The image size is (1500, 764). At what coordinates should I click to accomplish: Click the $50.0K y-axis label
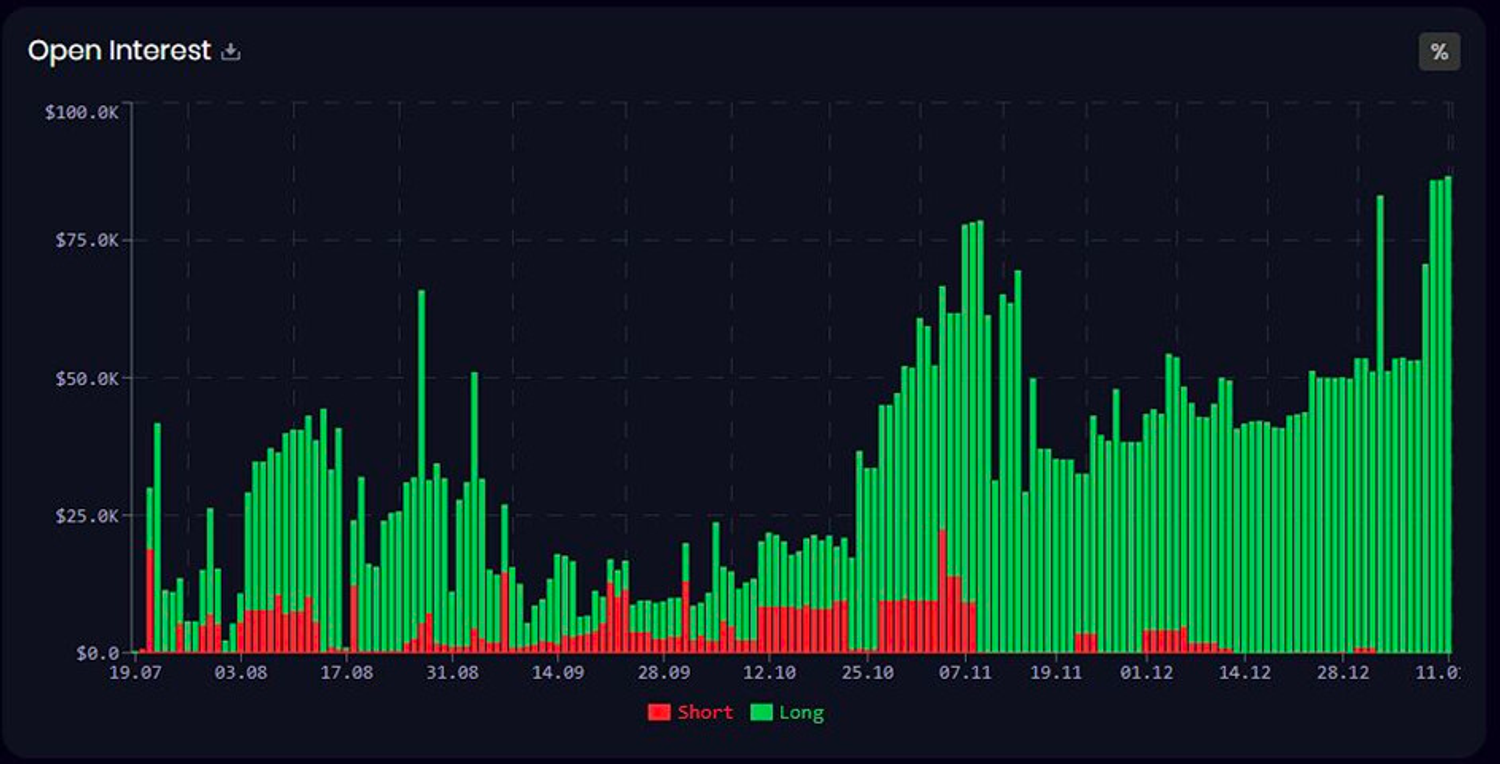pos(85,379)
